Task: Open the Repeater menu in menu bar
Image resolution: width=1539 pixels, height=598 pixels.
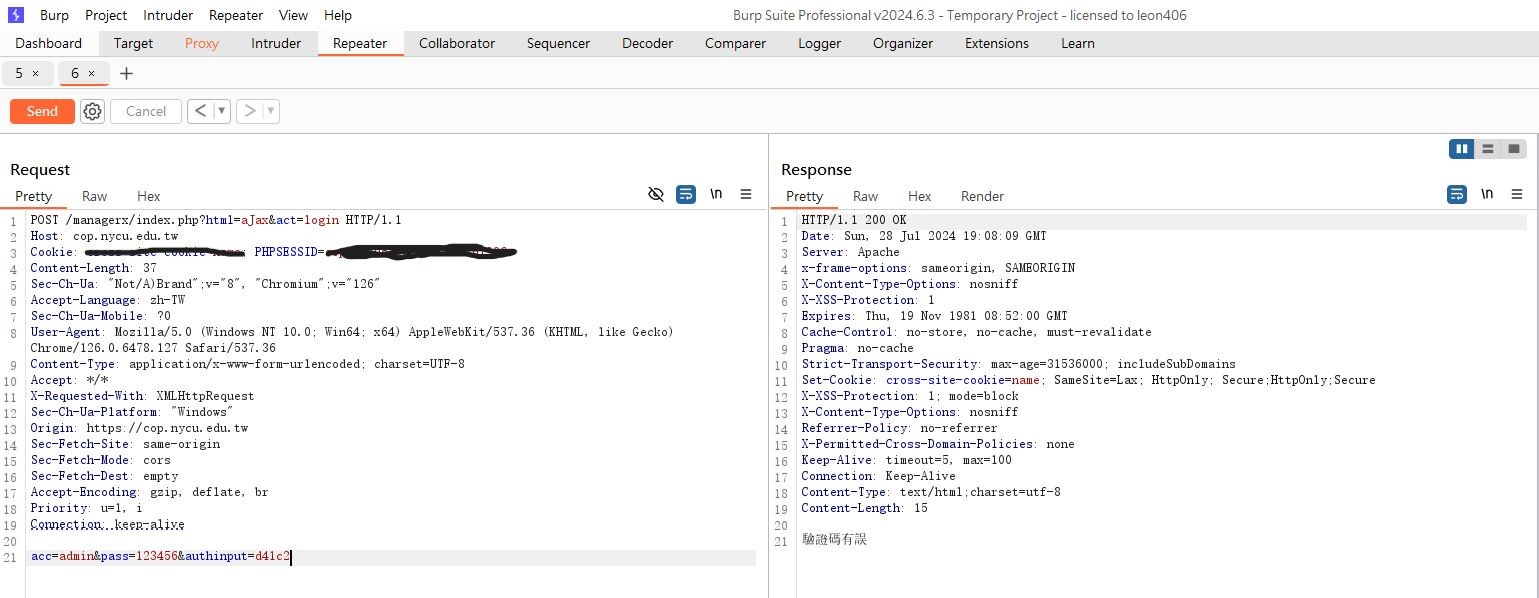Action: (x=236, y=15)
